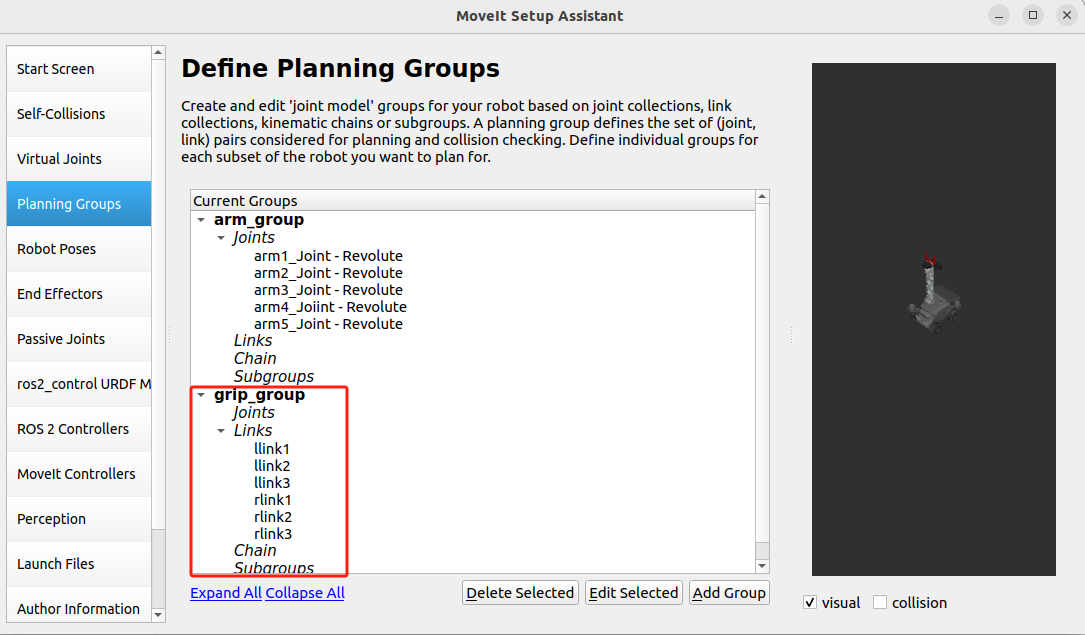Screen dimensions: 1085x635
Task: Open End Effectors section
Action: click(79, 294)
